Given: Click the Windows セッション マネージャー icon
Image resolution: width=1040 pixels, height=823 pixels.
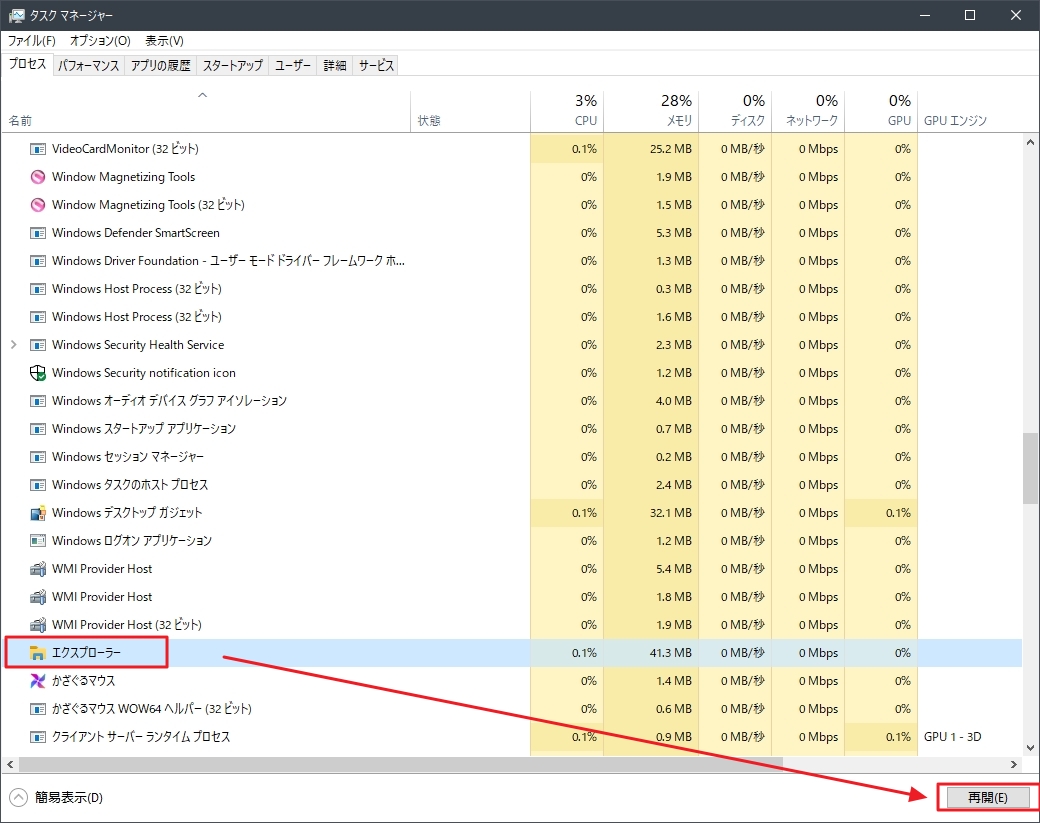Looking at the screenshot, I should 38,457.
